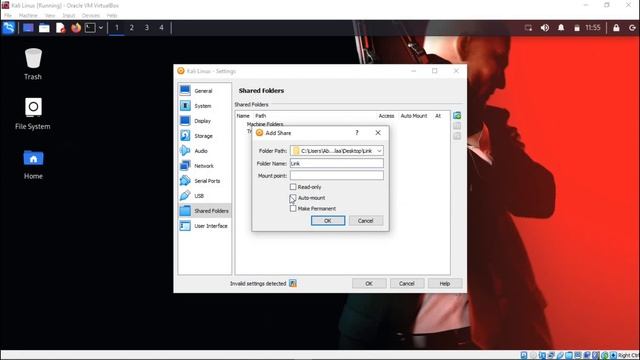Click the volume speaker icon in Kali panel
This screenshot has width=640, height=360.
[544, 28]
